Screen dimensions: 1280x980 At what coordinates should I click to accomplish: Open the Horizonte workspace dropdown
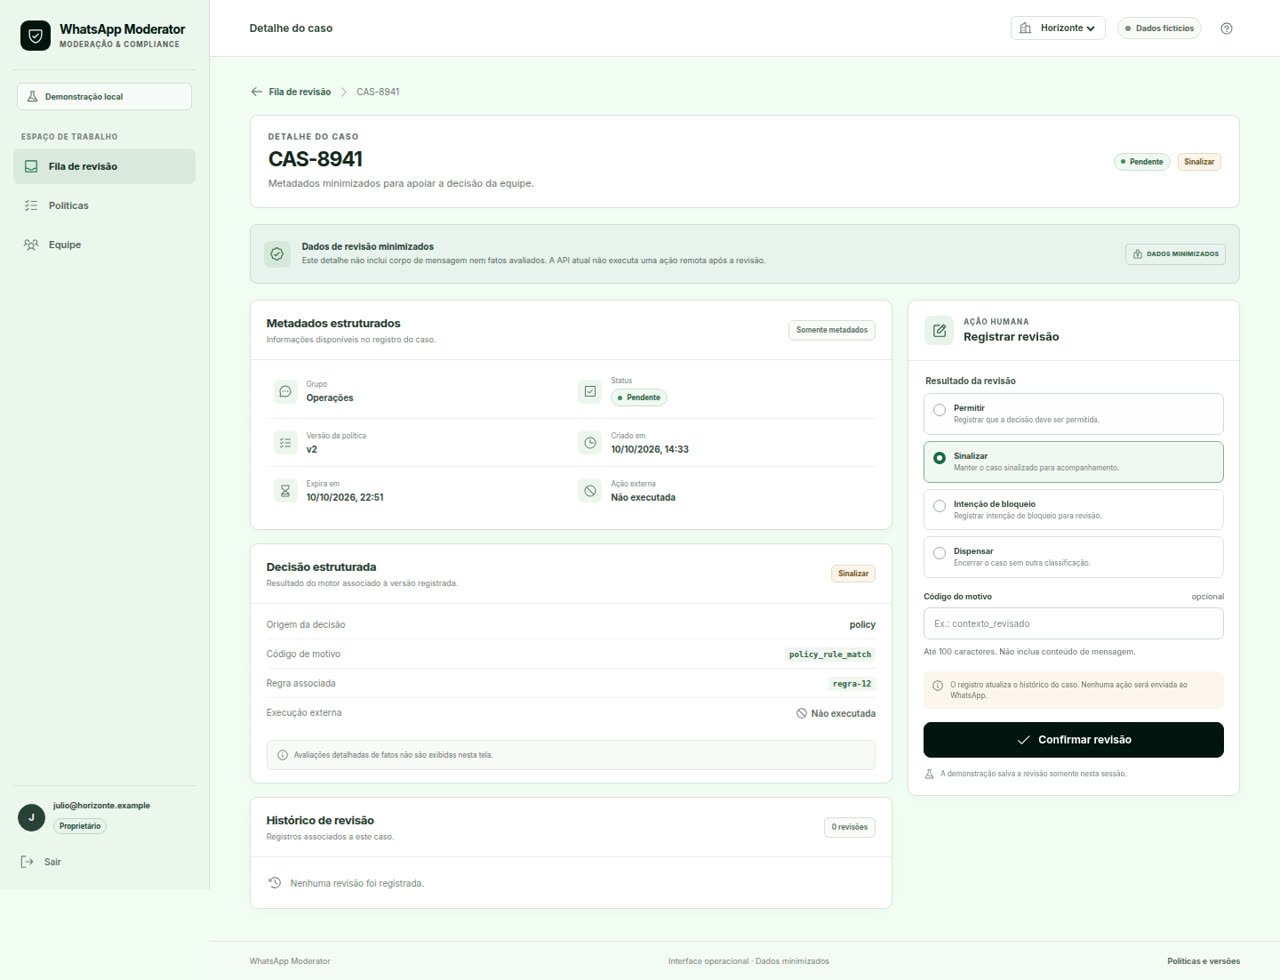click(x=1058, y=28)
